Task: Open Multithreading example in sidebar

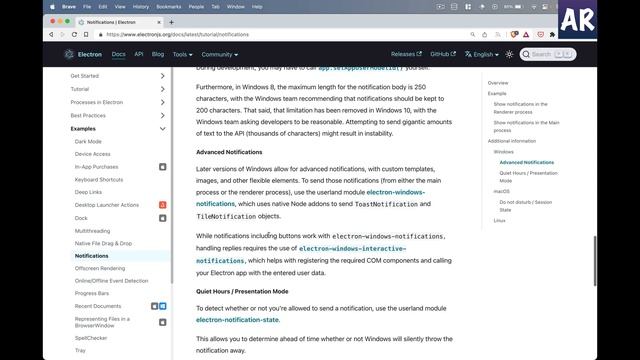Action: click(x=92, y=231)
